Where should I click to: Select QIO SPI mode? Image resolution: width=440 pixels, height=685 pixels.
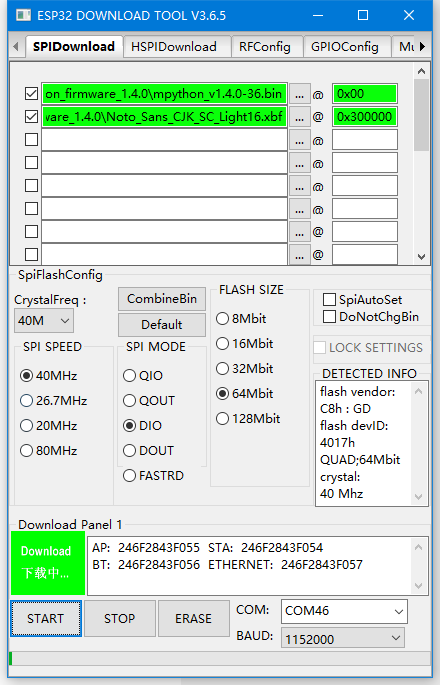(x=143, y=376)
